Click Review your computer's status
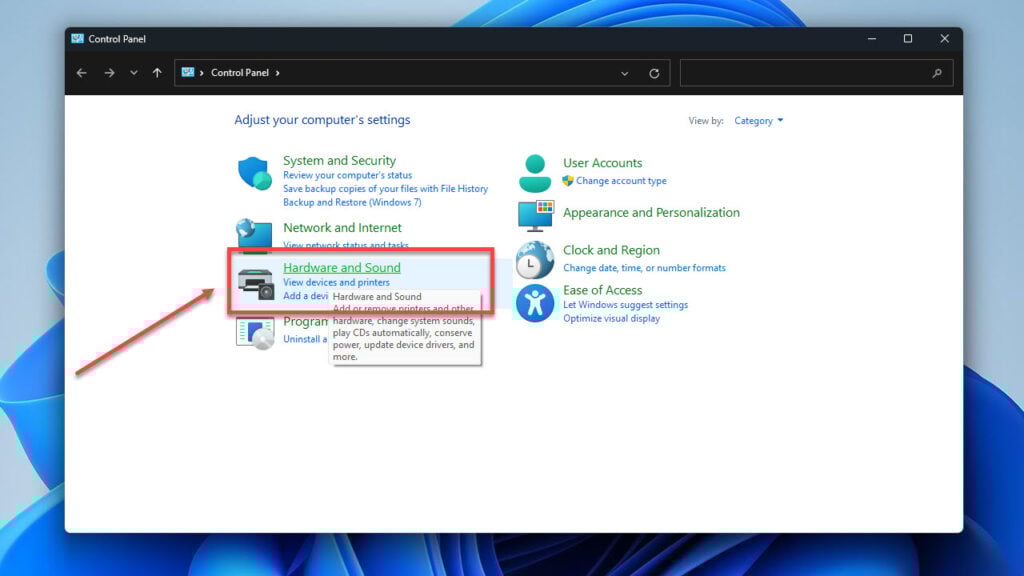The image size is (1024, 576). click(x=347, y=175)
